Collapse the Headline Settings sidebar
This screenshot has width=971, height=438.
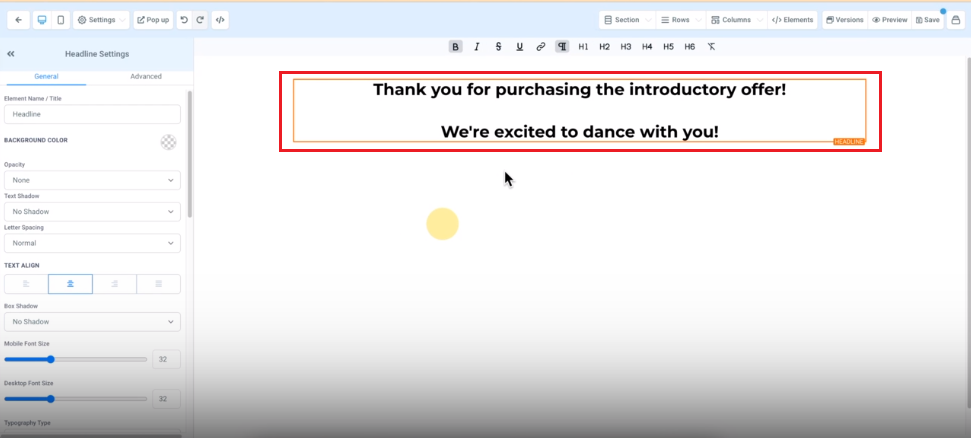pyautogui.click(x=11, y=54)
